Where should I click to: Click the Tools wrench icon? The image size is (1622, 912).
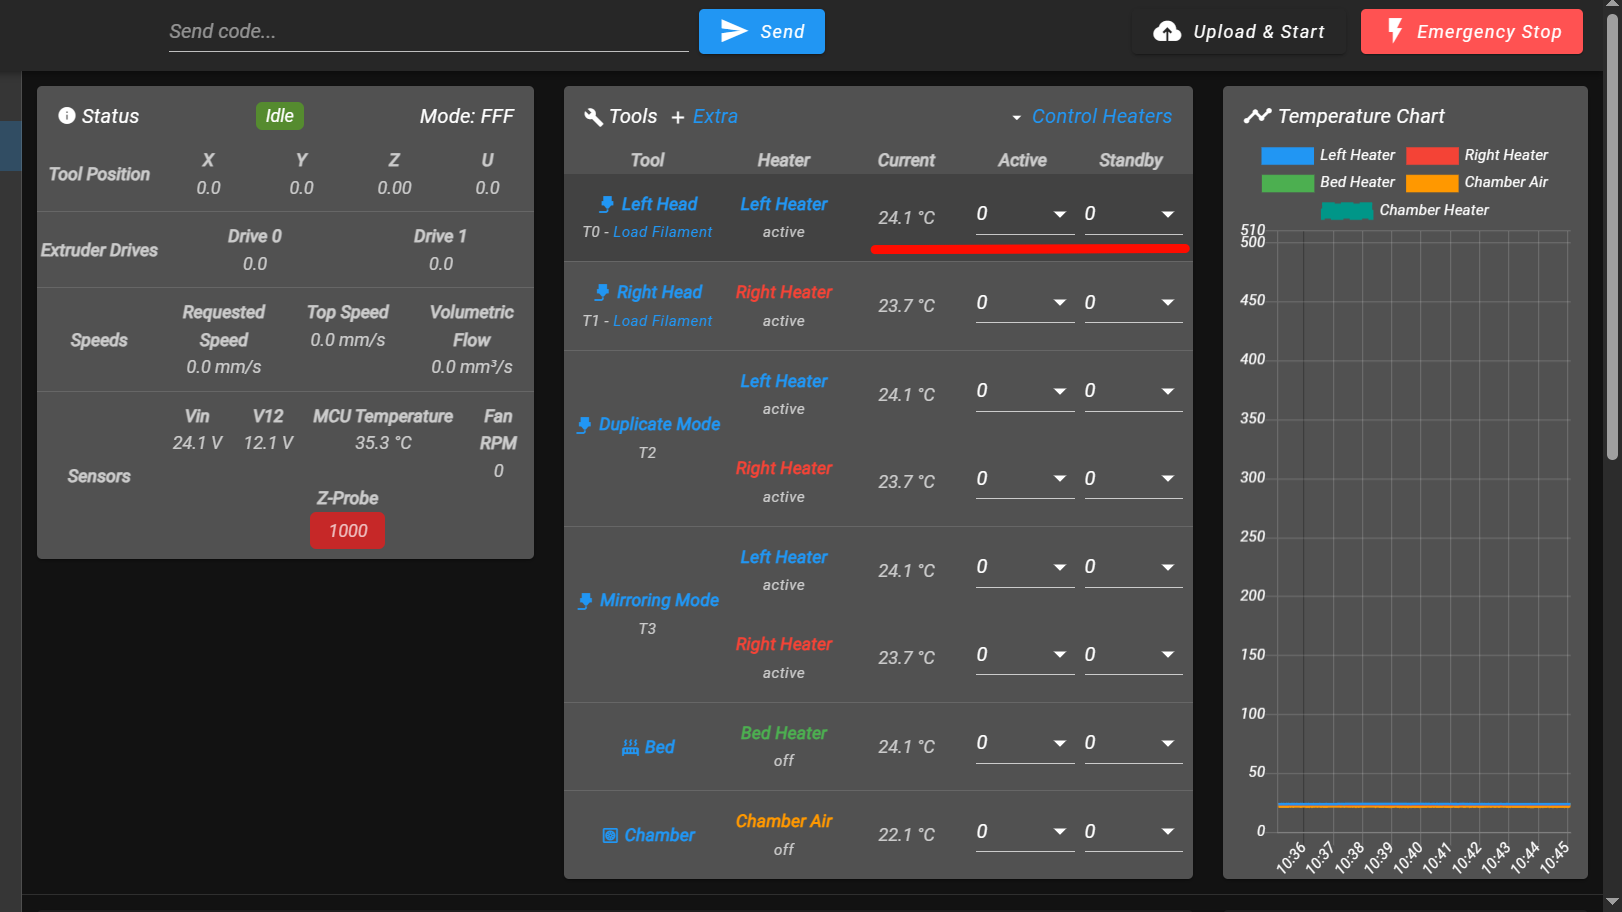click(x=593, y=117)
